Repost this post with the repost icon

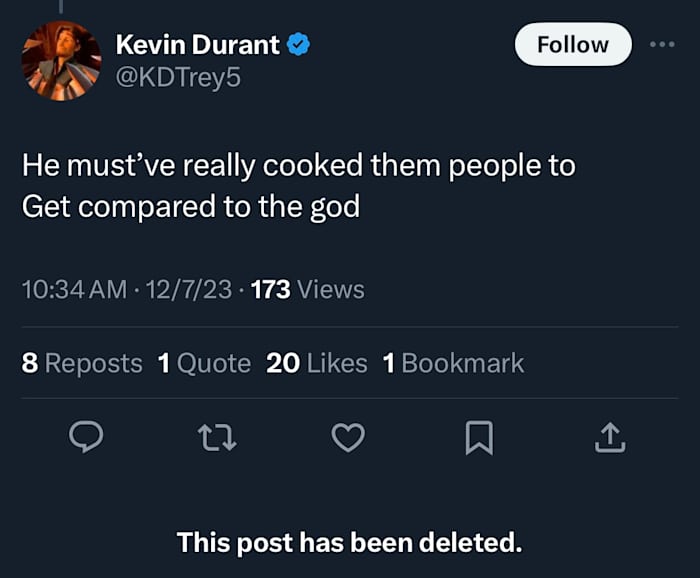click(x=216, y=437)
